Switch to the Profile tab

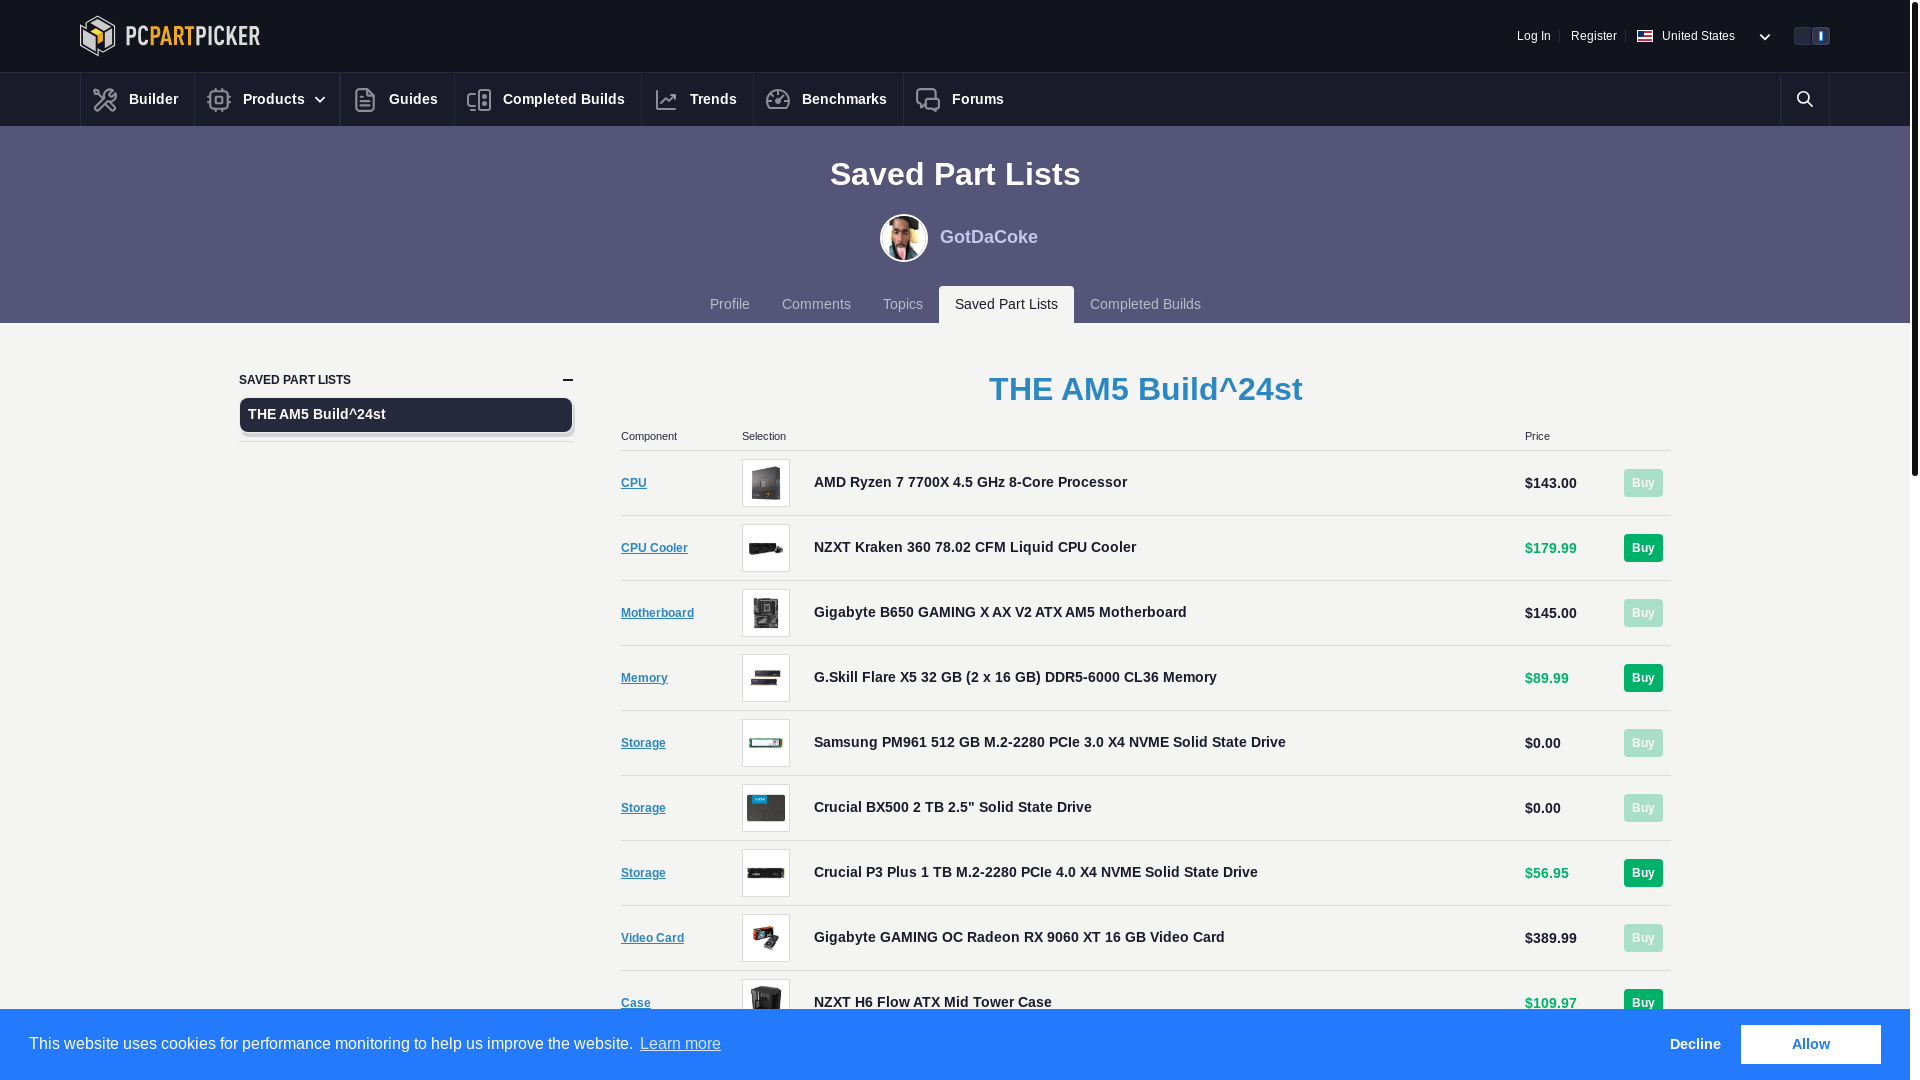tap(730, 304)
